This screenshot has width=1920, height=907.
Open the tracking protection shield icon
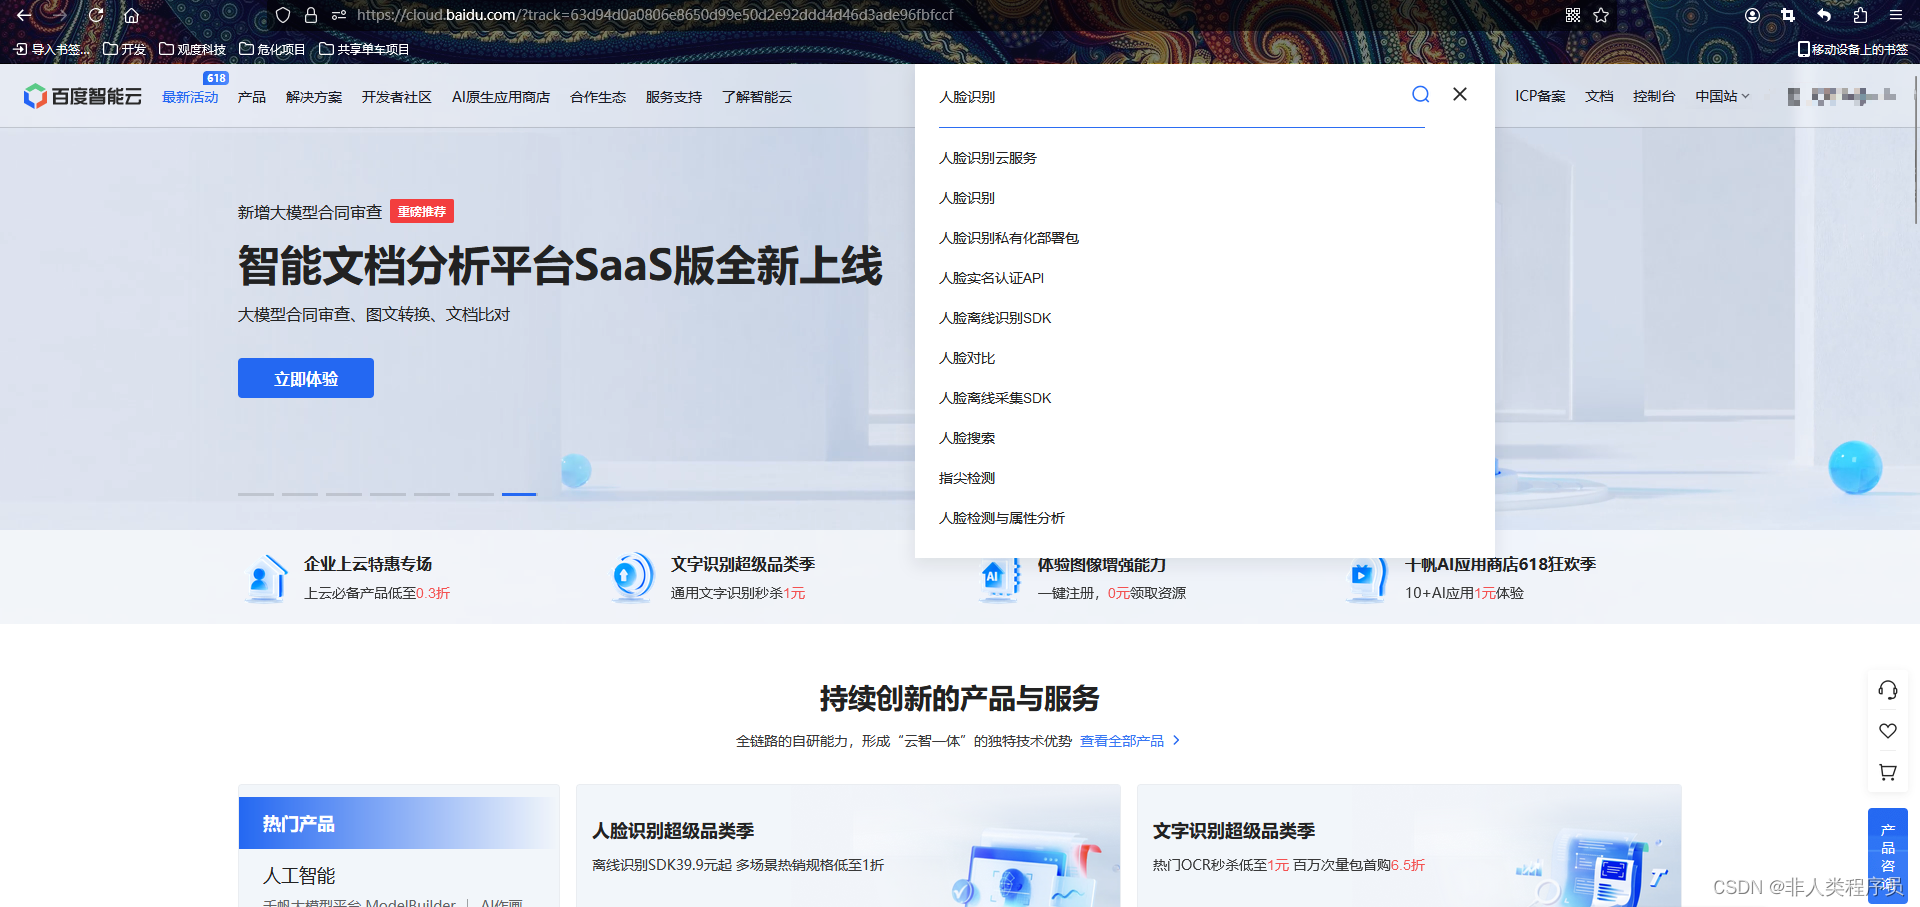coord(283,15)
